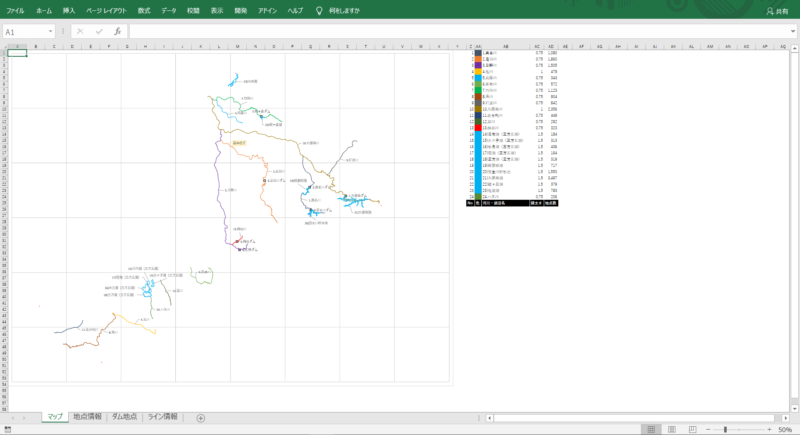This screenshot has width=800, height=435.
Task: Open the 表示 ribbon tab
Action: click(x=217, y=10)
